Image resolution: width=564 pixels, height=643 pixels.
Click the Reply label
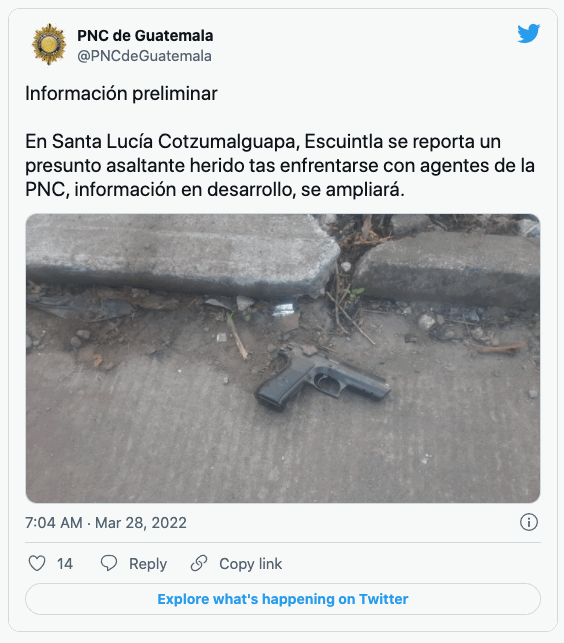[148, 564]
